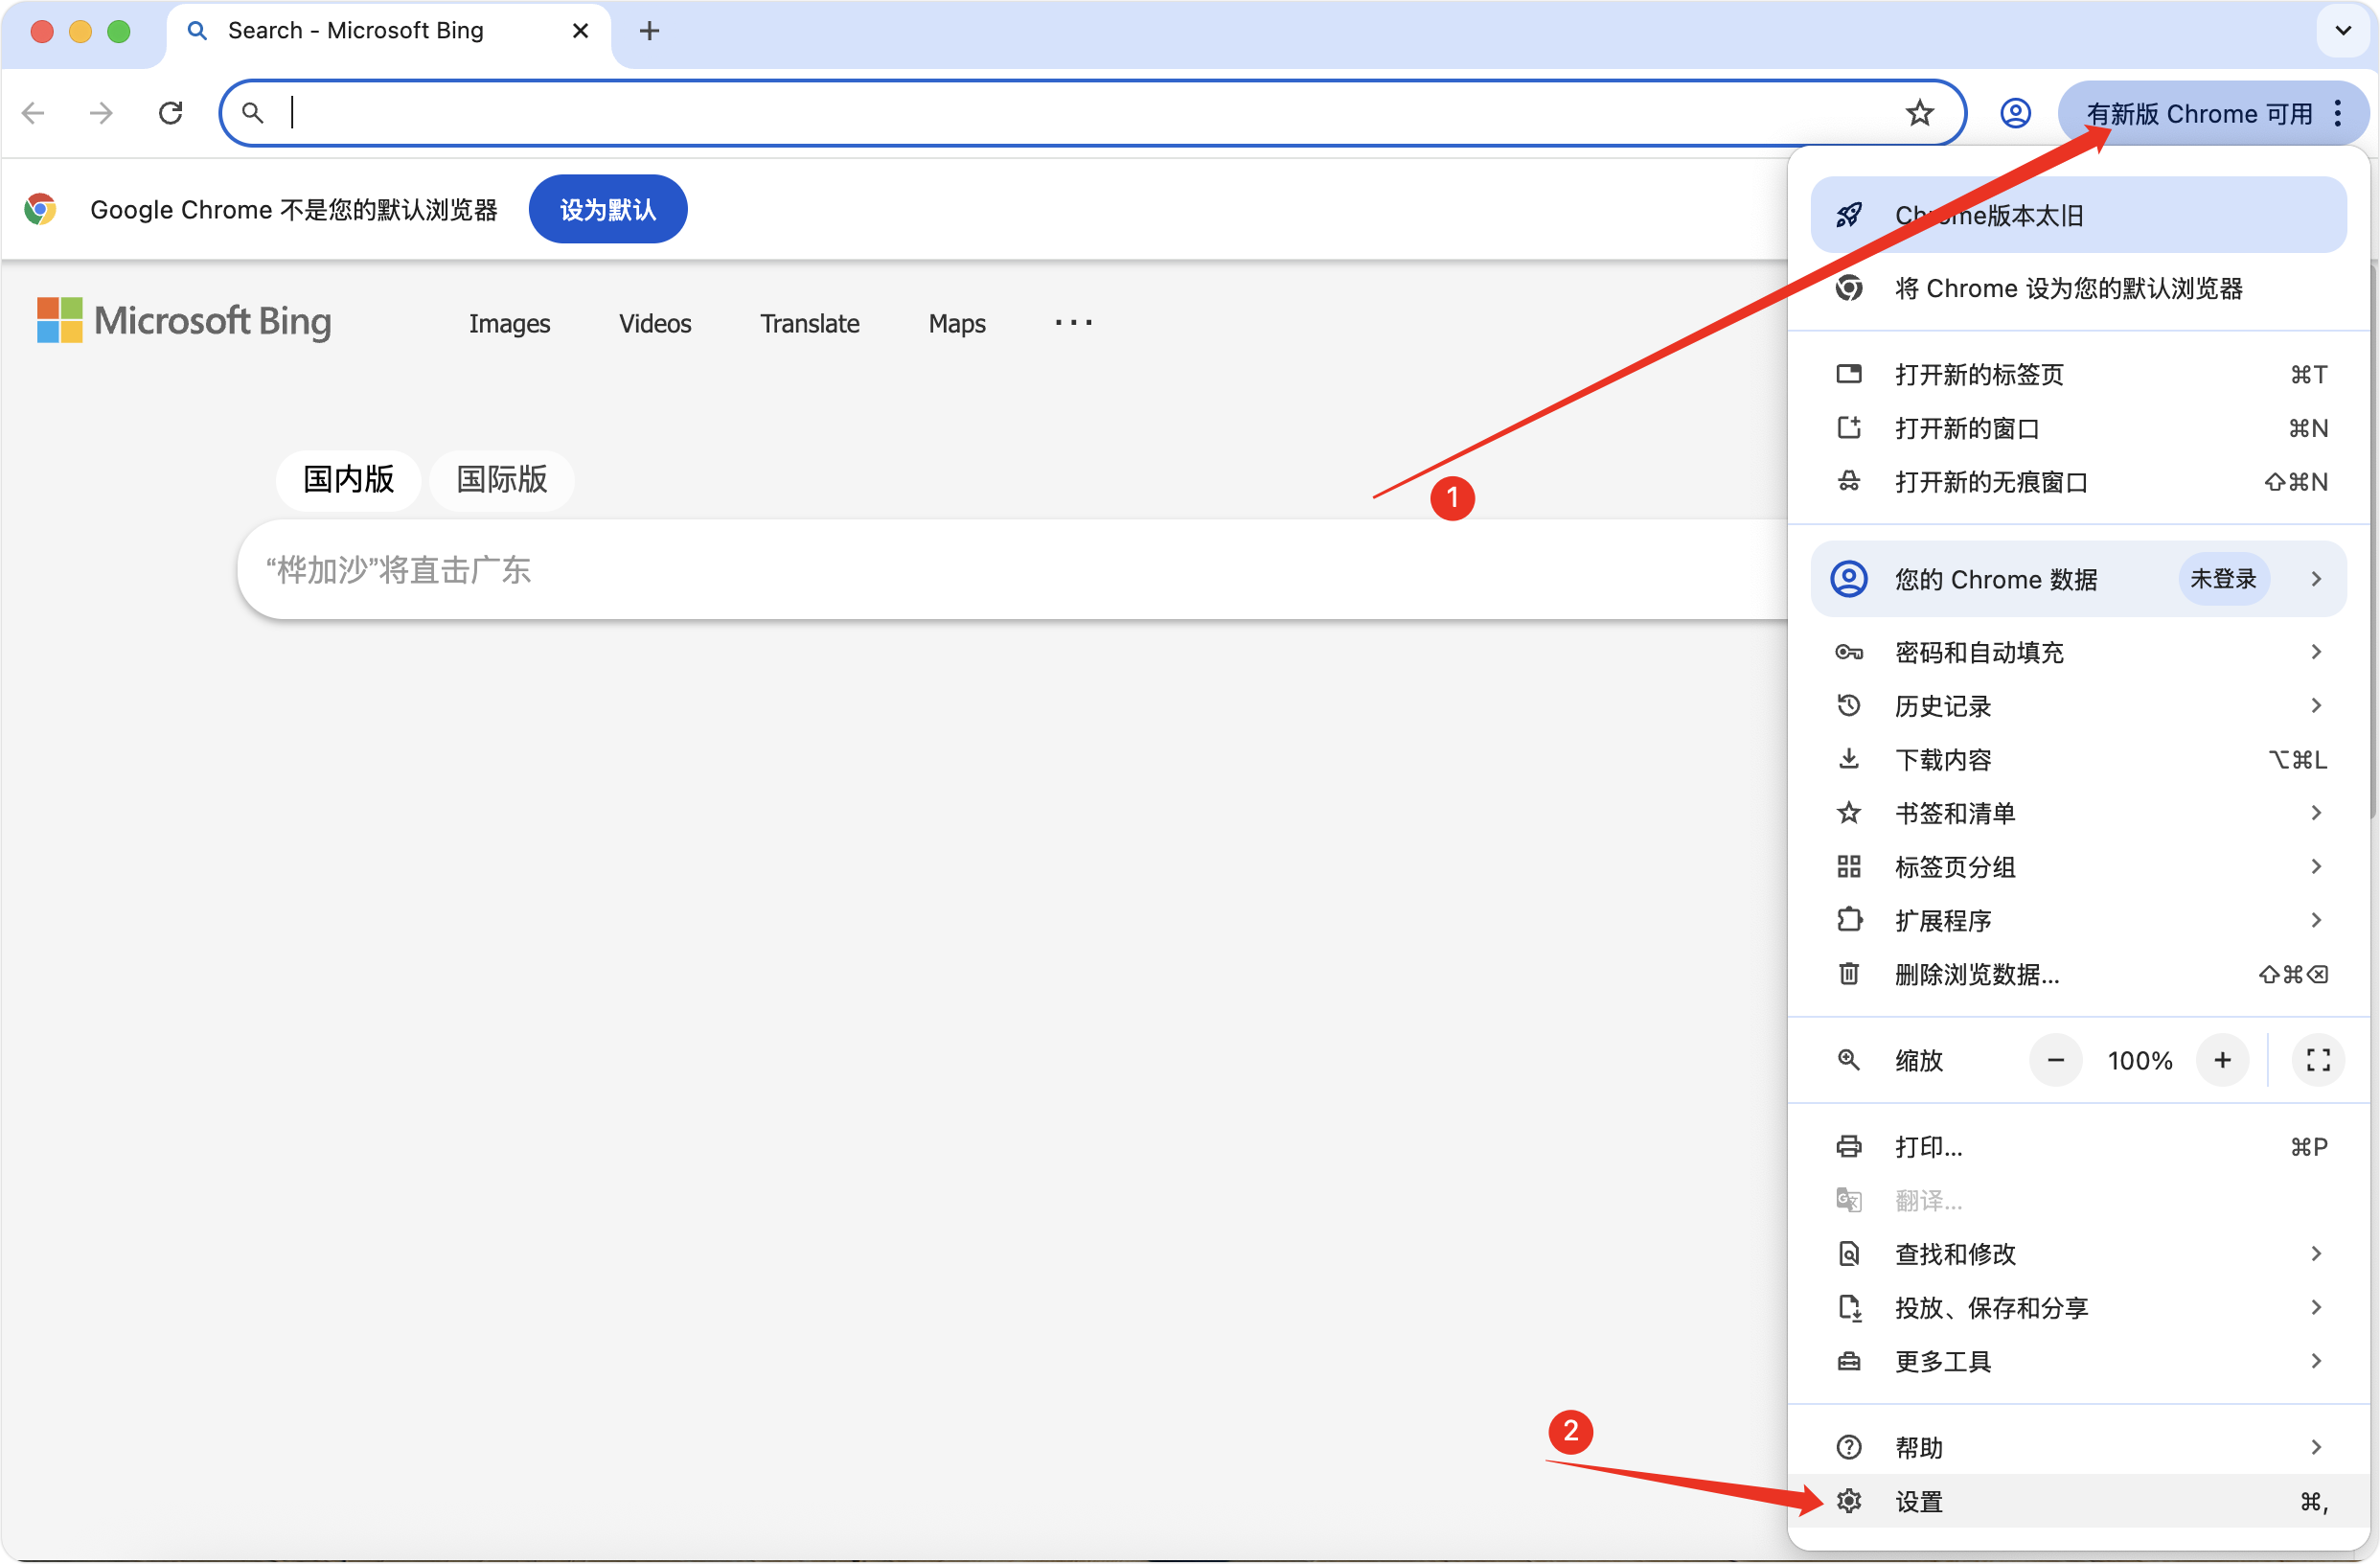Select 打开新的无痕窗口 menu item
The image size is (2380, 1564).
(1990, 482)
